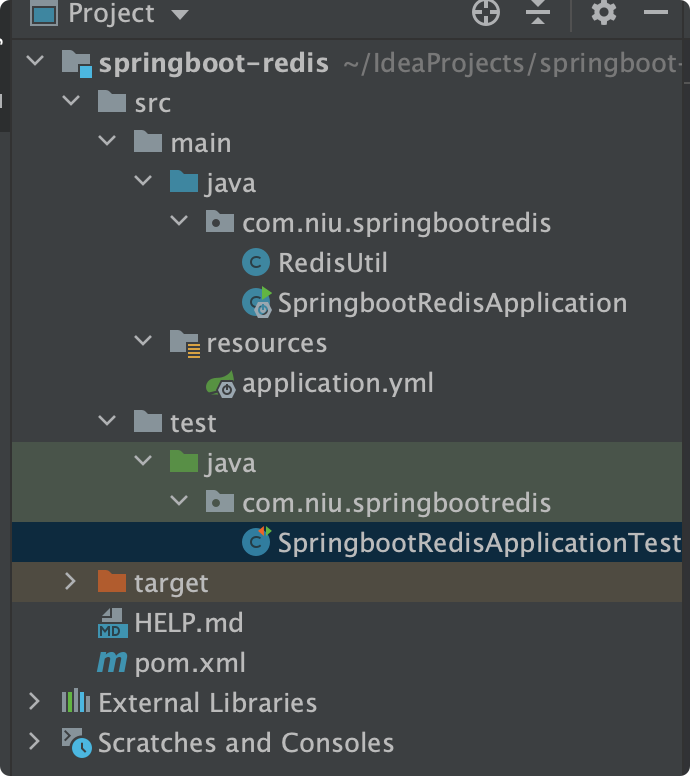The image size is (690, 776).
Task: Expand the target folder
Action: (70, 582)
